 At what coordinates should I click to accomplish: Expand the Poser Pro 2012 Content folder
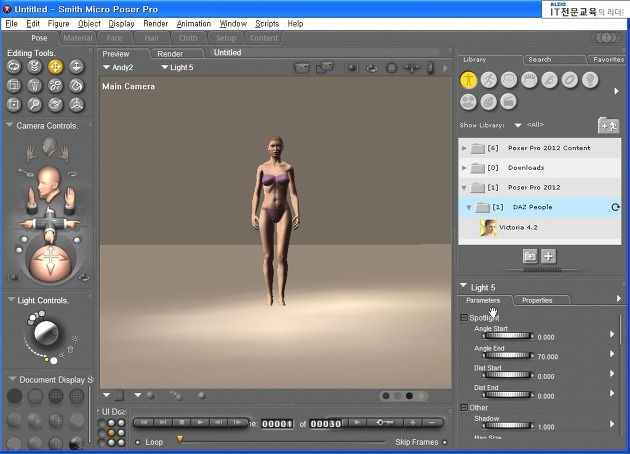pyautogui.click(x=464, y=148)
